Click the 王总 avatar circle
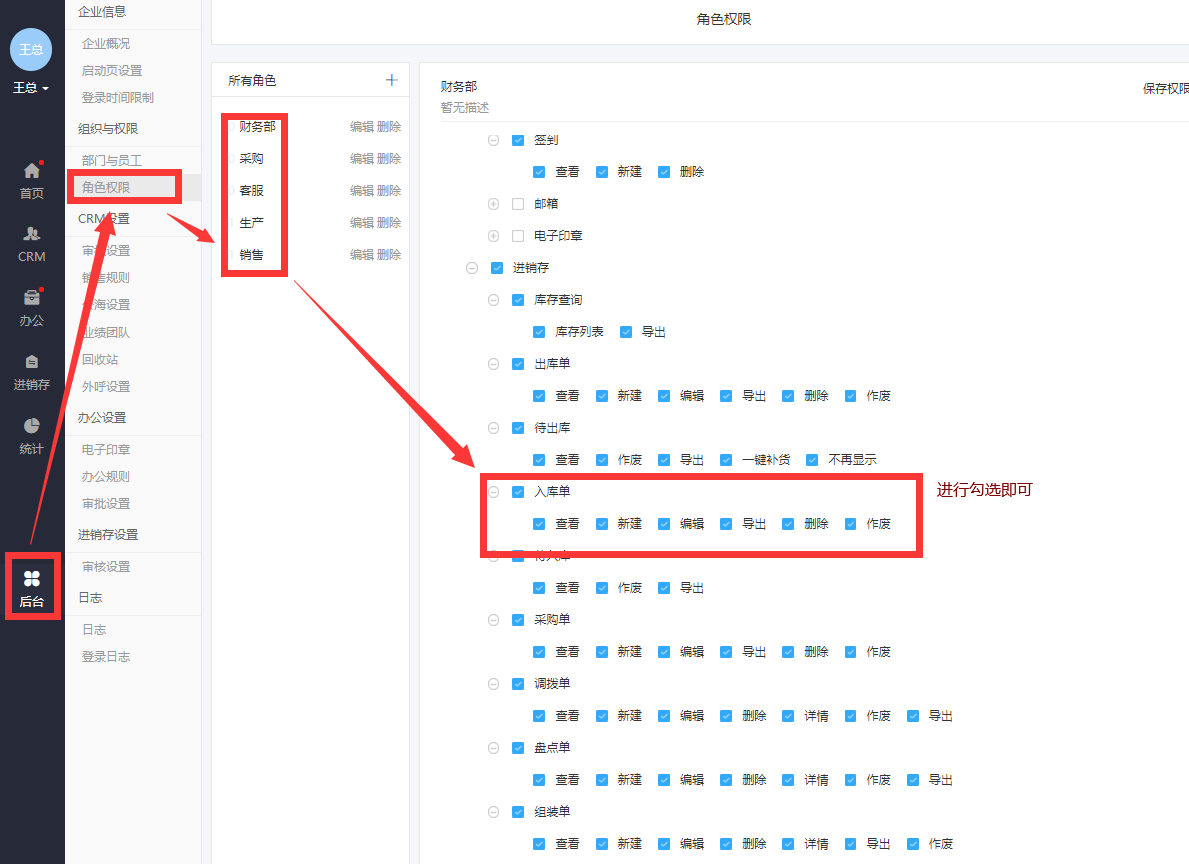Image resolution: width=1189 pixels, height=864 pixels. 31,49
